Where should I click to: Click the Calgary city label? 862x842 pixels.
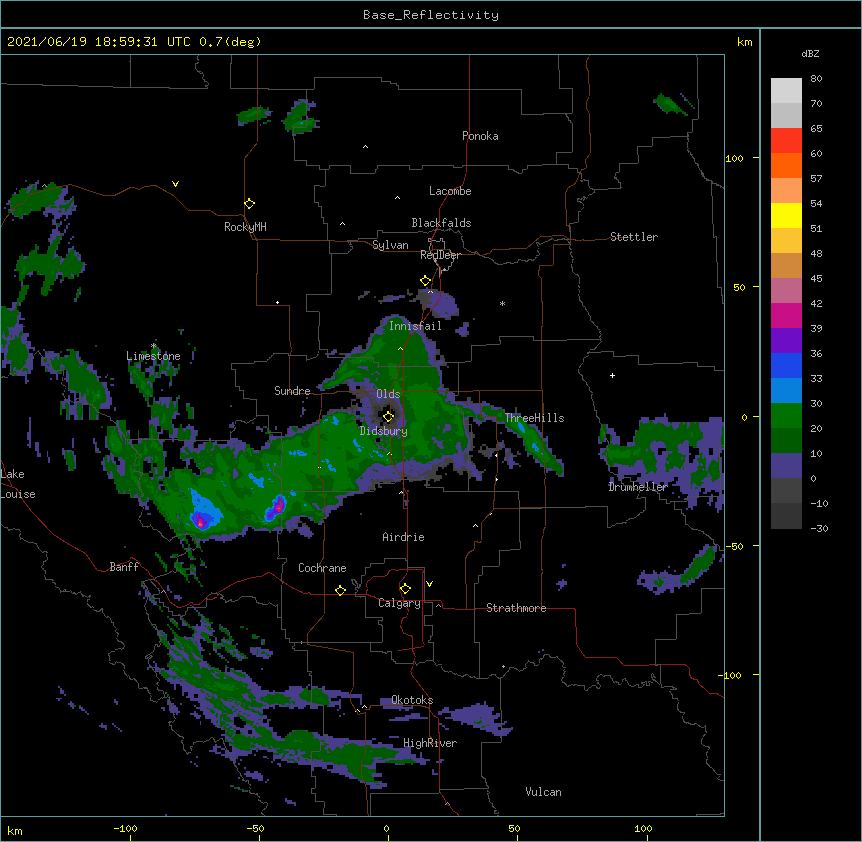(400, 603)
